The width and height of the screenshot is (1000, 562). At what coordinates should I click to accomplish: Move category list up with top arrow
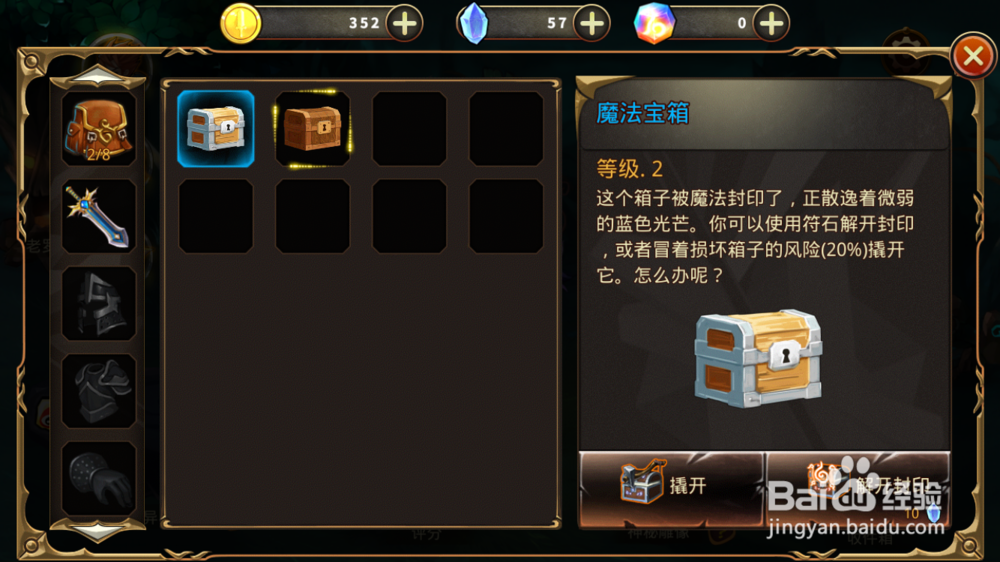(x=98, y=78)
